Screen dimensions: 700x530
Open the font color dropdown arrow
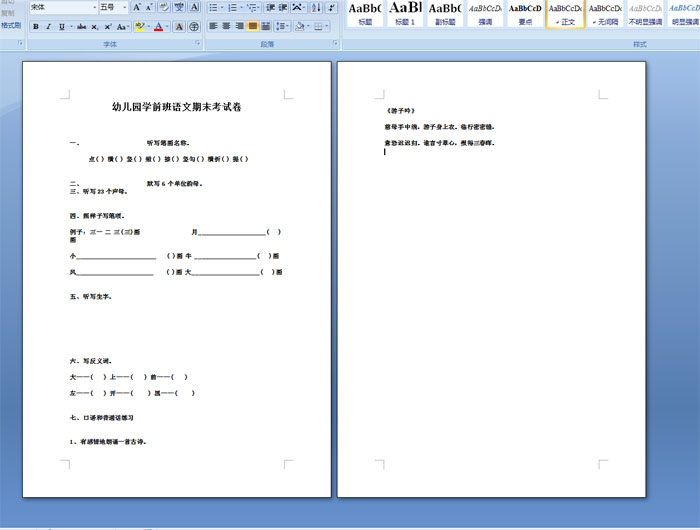tap(167, 27)
